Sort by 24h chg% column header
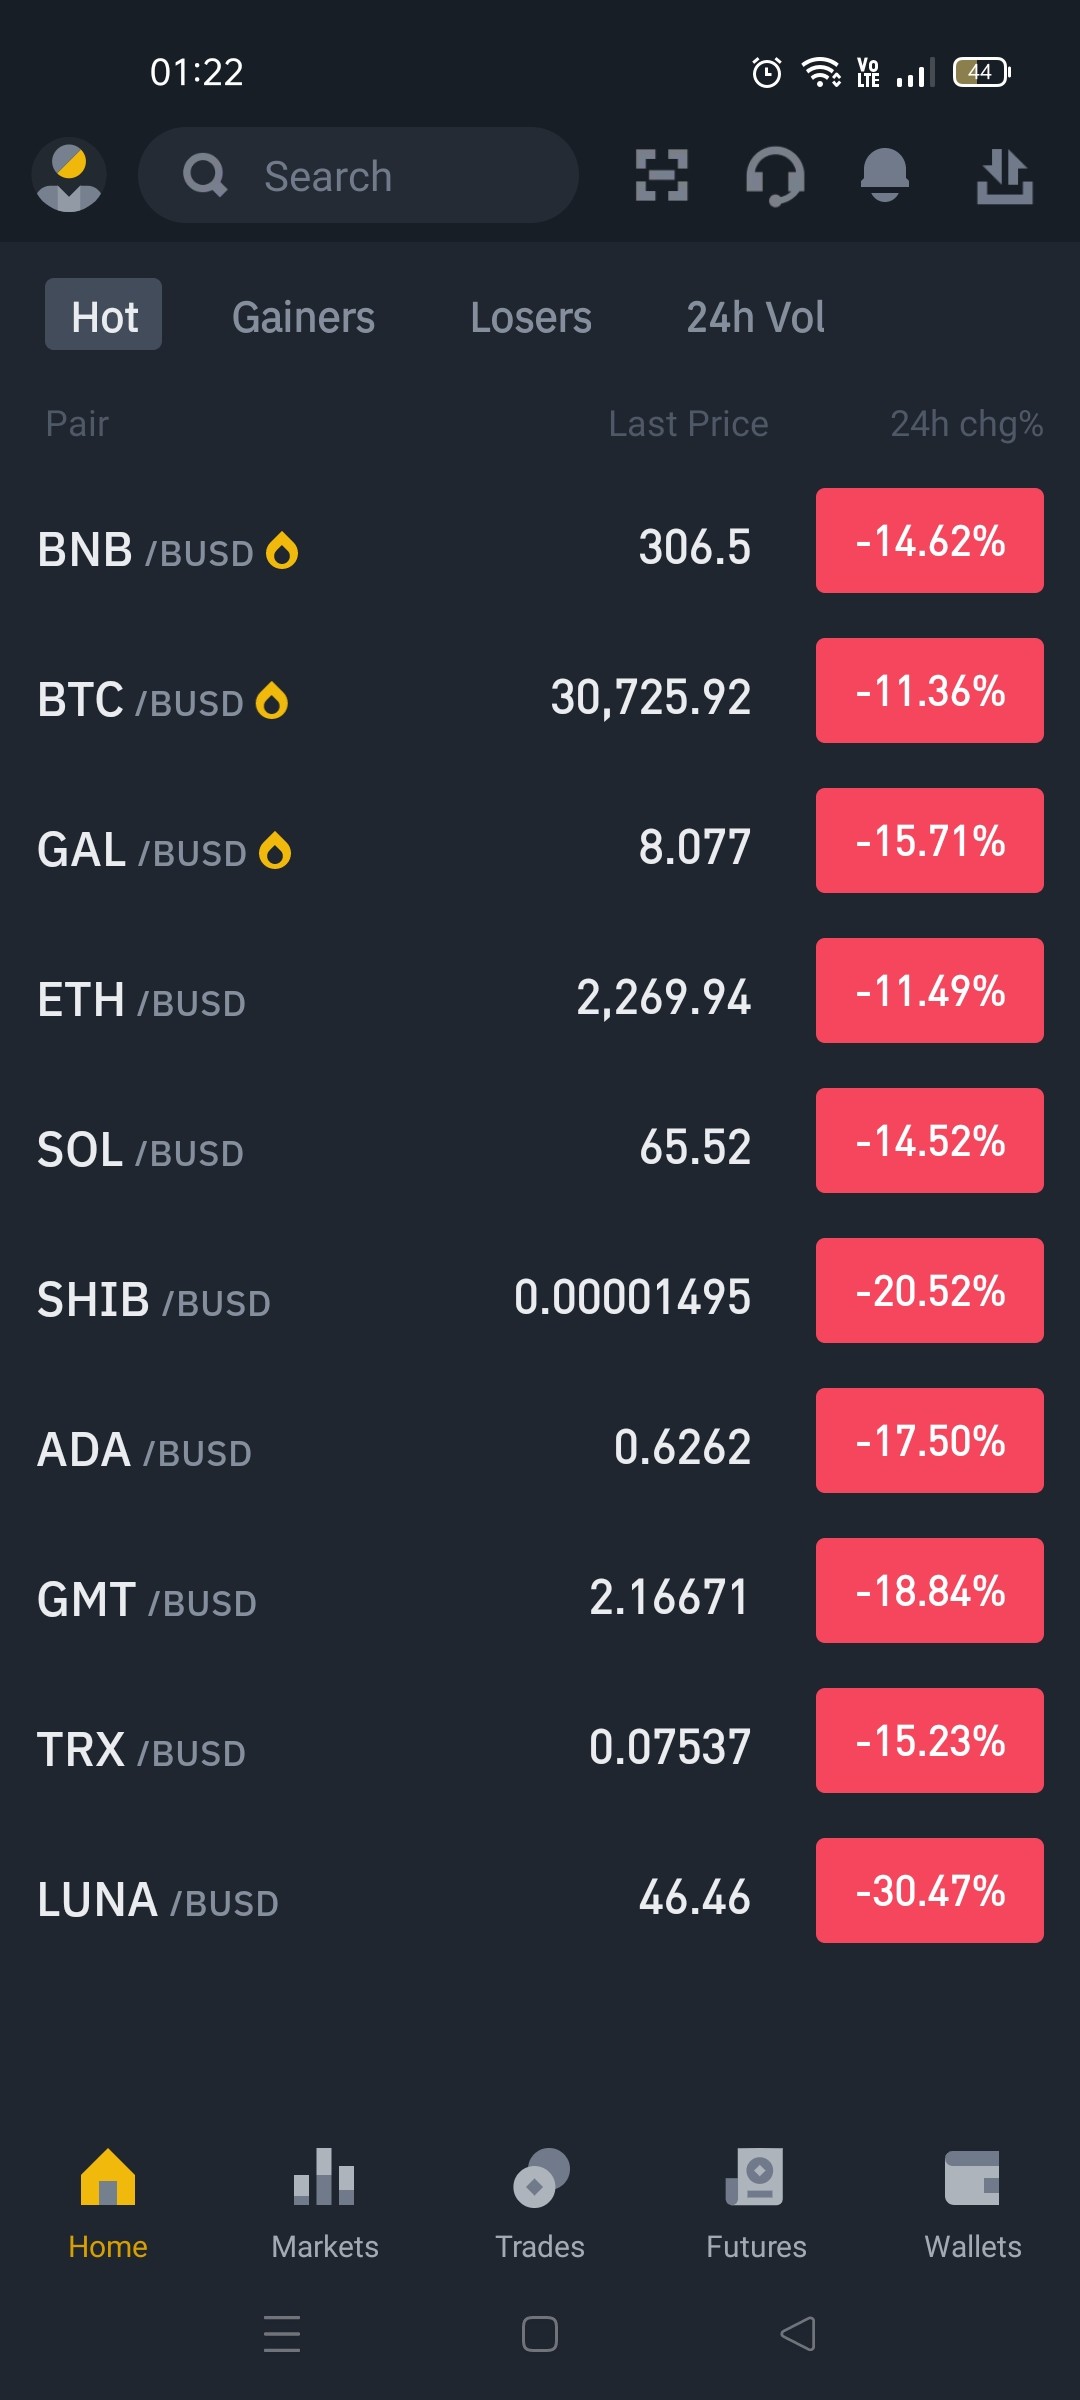The width and height of the screenshot is (1080, 2400). pyautogui.click(x=967, y=424)
